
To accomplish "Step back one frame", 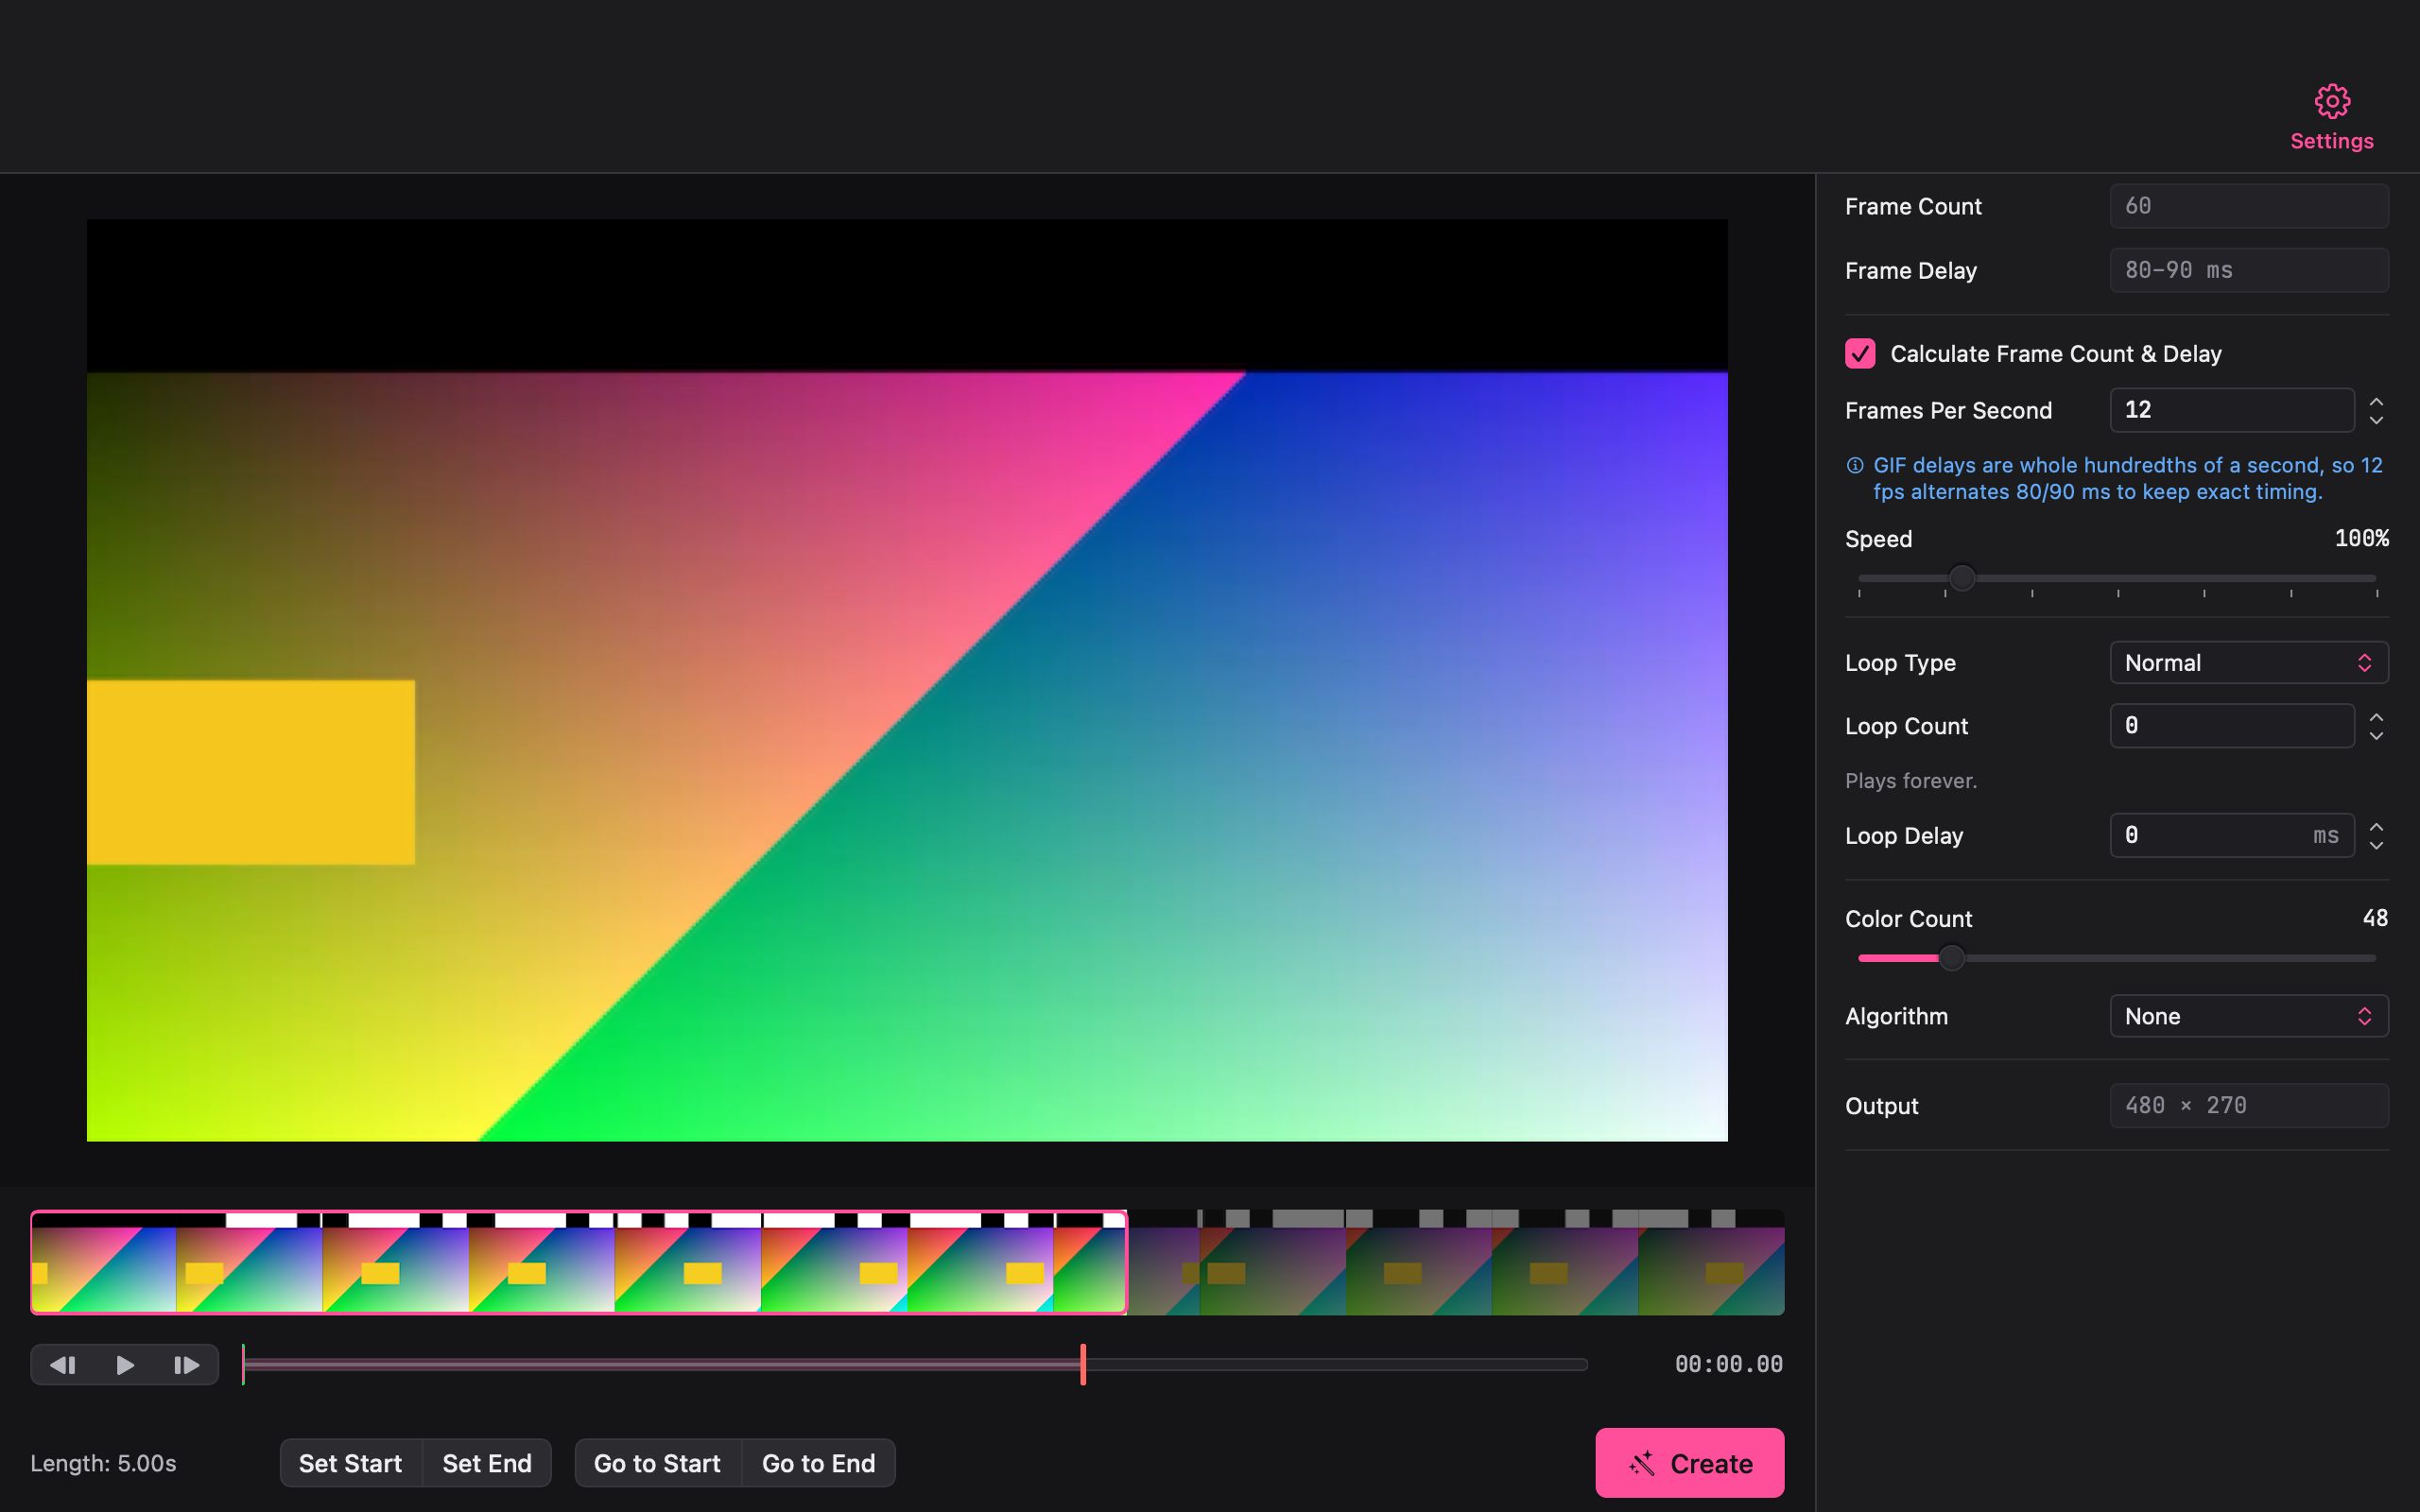I will click(63, 1365).
